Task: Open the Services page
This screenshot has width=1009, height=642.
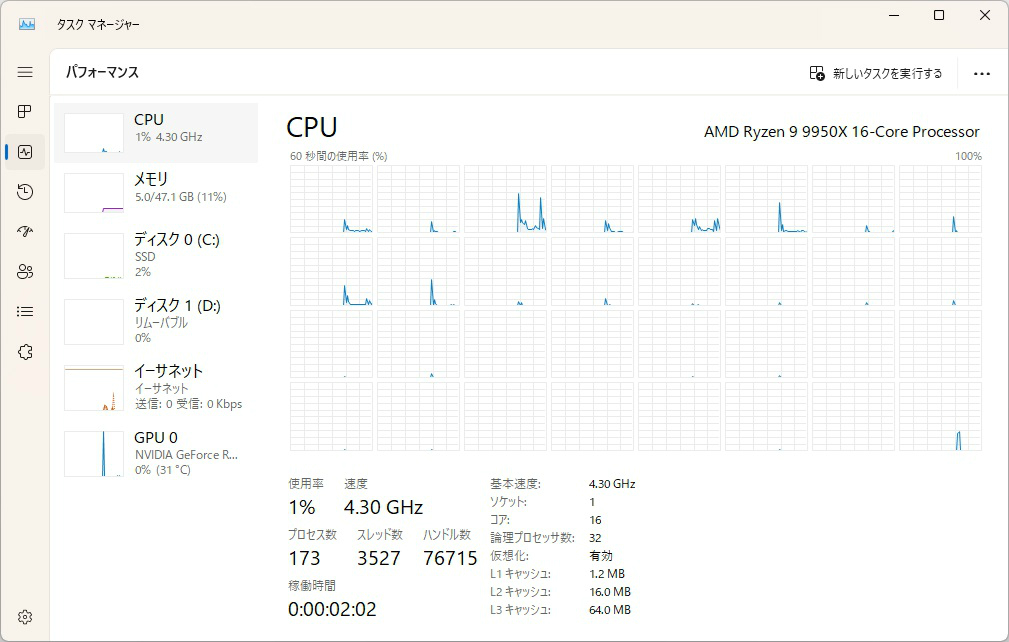Action: (25, 352)
